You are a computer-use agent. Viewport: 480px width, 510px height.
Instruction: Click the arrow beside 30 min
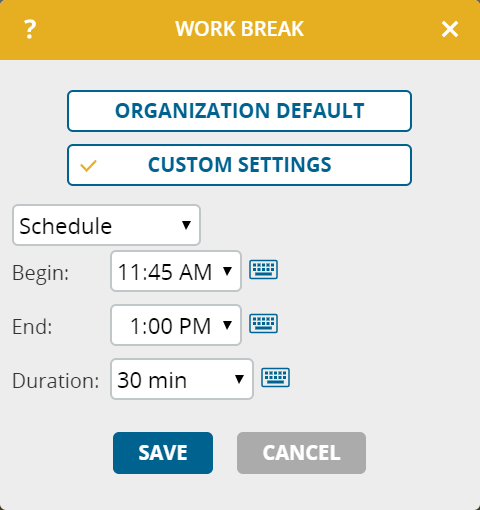[239, 379]
